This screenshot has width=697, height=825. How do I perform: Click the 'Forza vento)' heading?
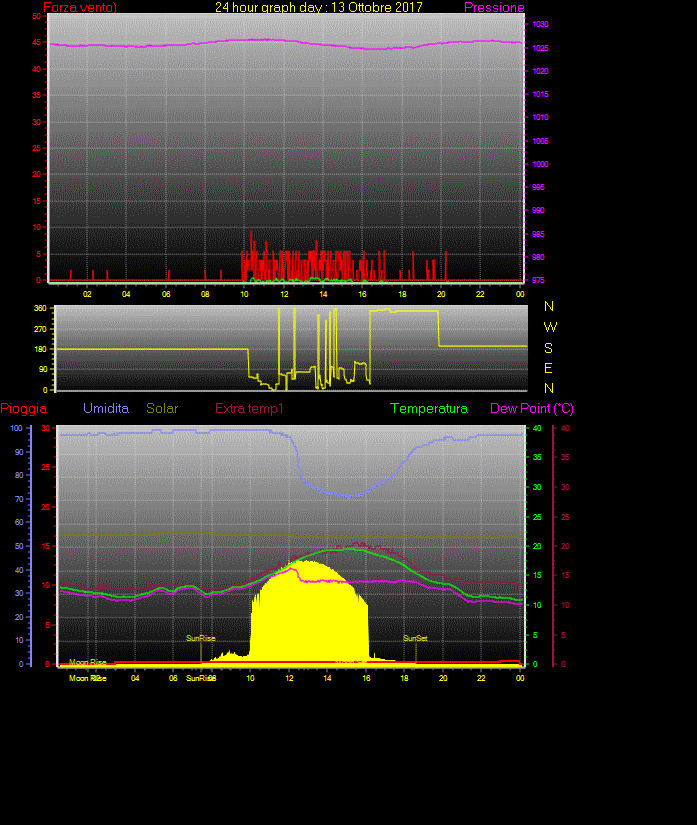point(80,7)
